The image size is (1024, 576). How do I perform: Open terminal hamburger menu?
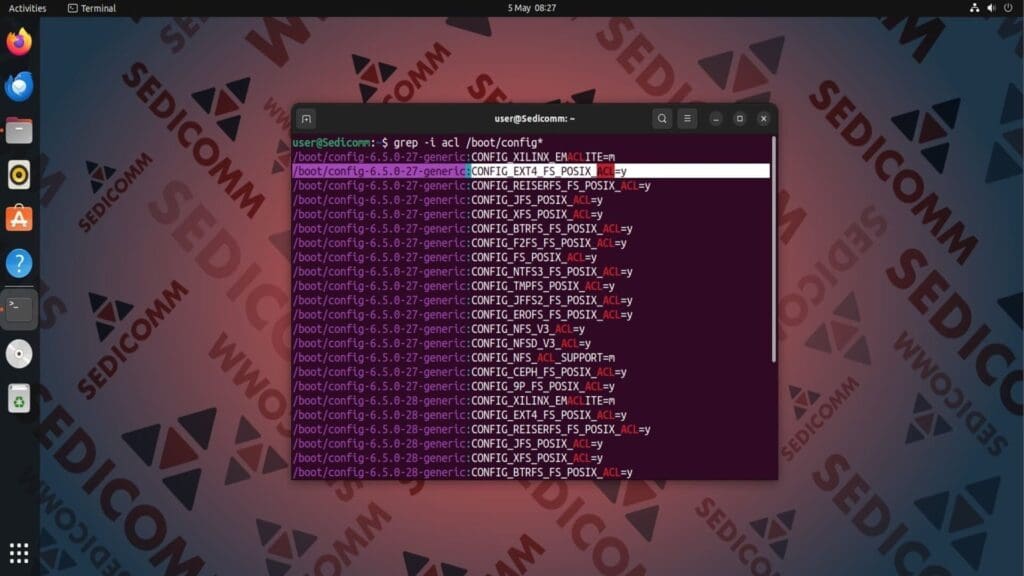687,119
